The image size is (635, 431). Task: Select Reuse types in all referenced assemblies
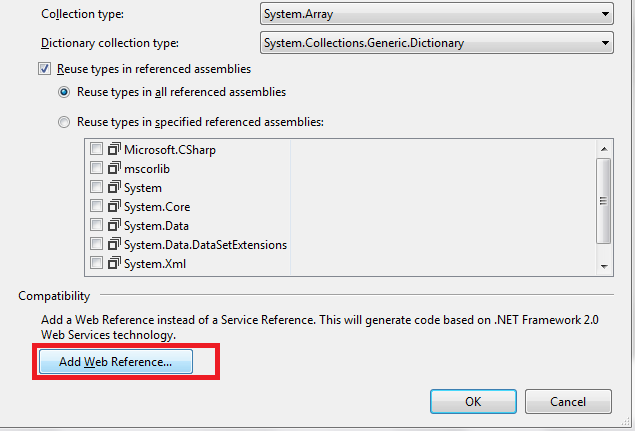(x=65, y=92)
